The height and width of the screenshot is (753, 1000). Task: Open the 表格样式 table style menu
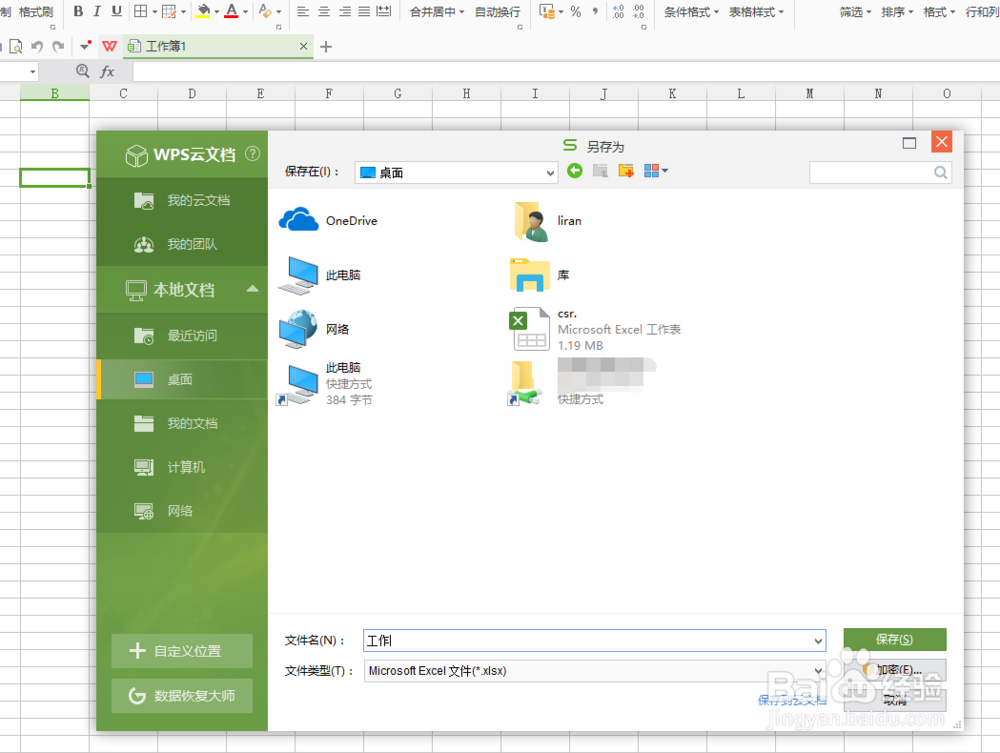click(x=756, y=11)
